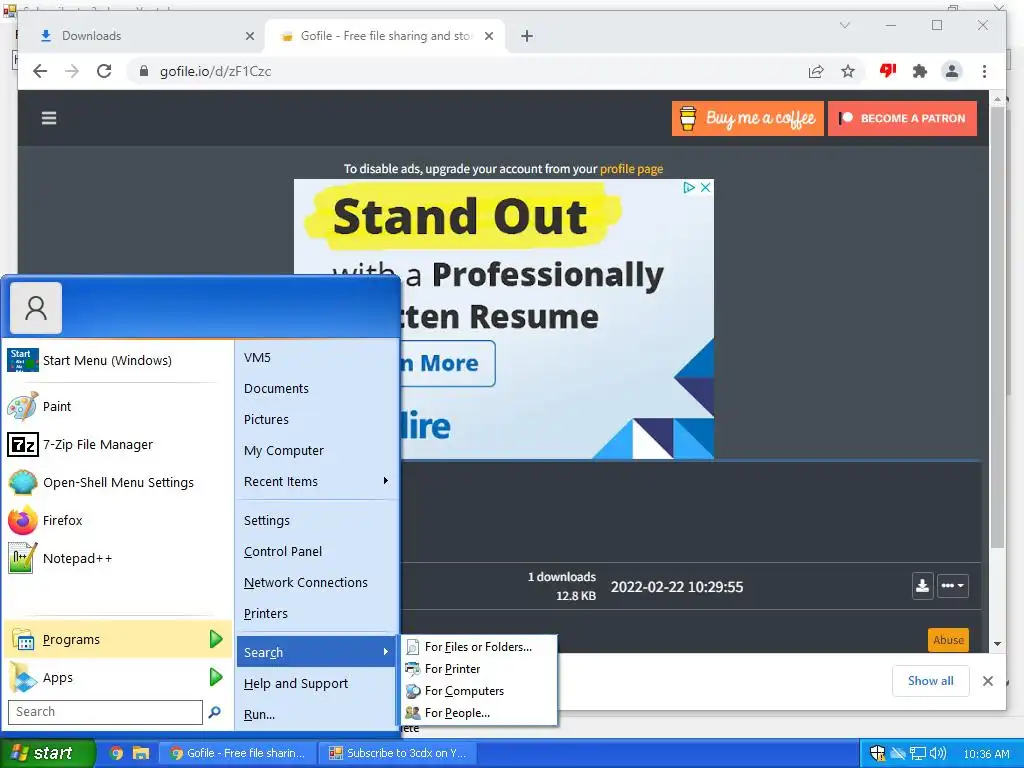
Task: Close the Gofile tab
Action: 489,36
